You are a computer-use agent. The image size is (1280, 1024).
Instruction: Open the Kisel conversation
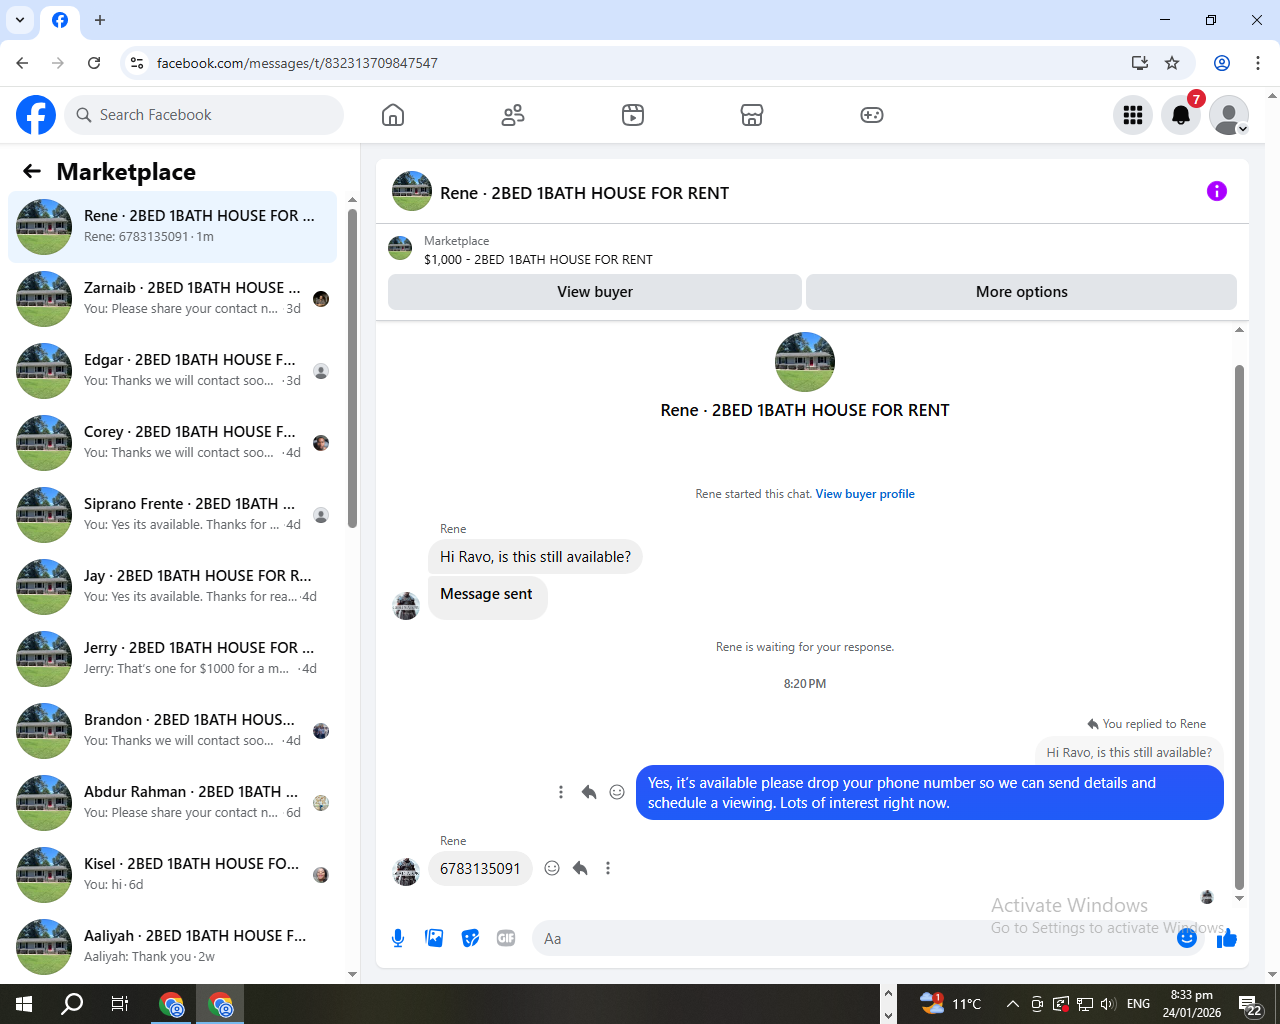[172, 875]
